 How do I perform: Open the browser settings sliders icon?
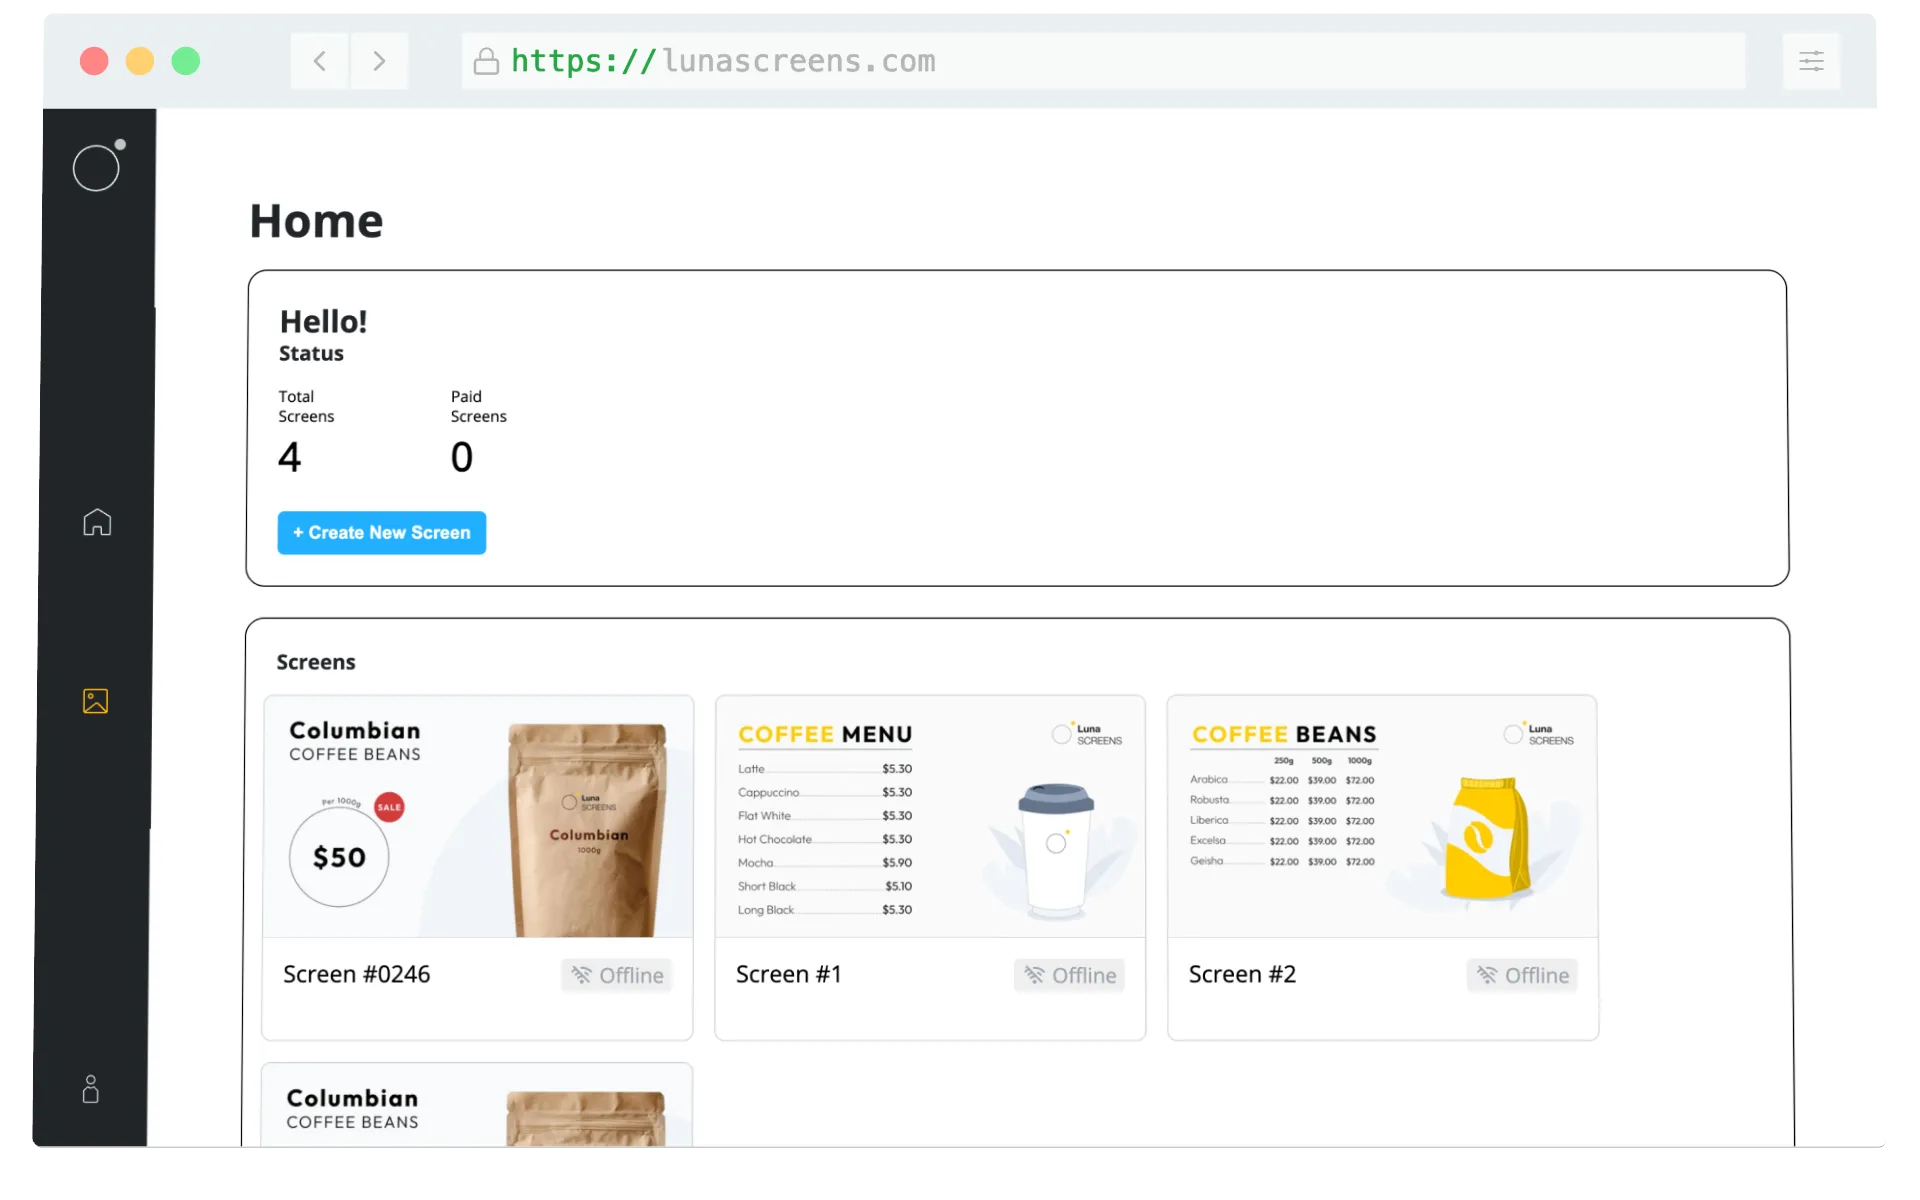(x=1811, y=61)
